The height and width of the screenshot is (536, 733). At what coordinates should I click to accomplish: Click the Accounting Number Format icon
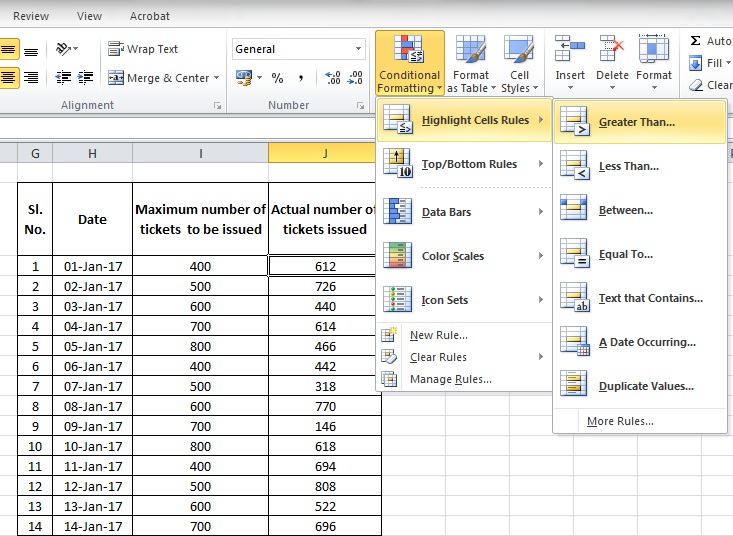pos(244,78)
